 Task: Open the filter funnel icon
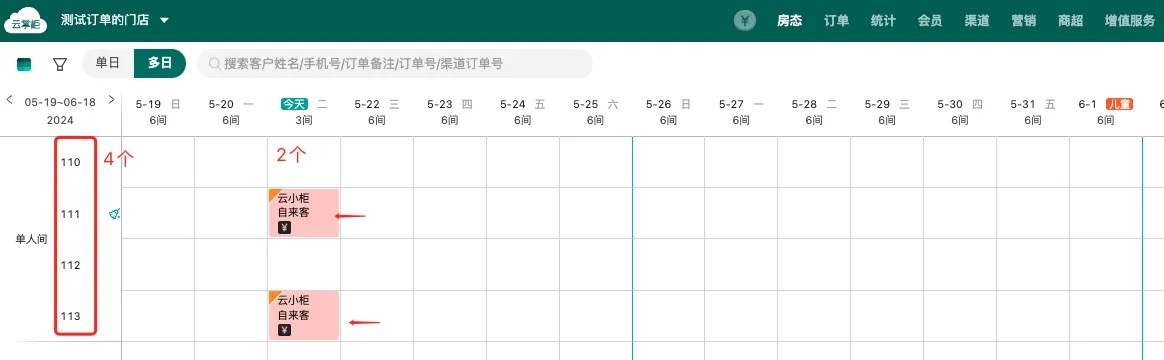coord(60,65)
